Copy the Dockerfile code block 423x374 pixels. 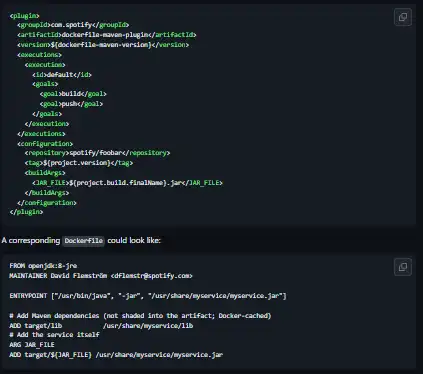pyautogui.click(x=403, y=267)
